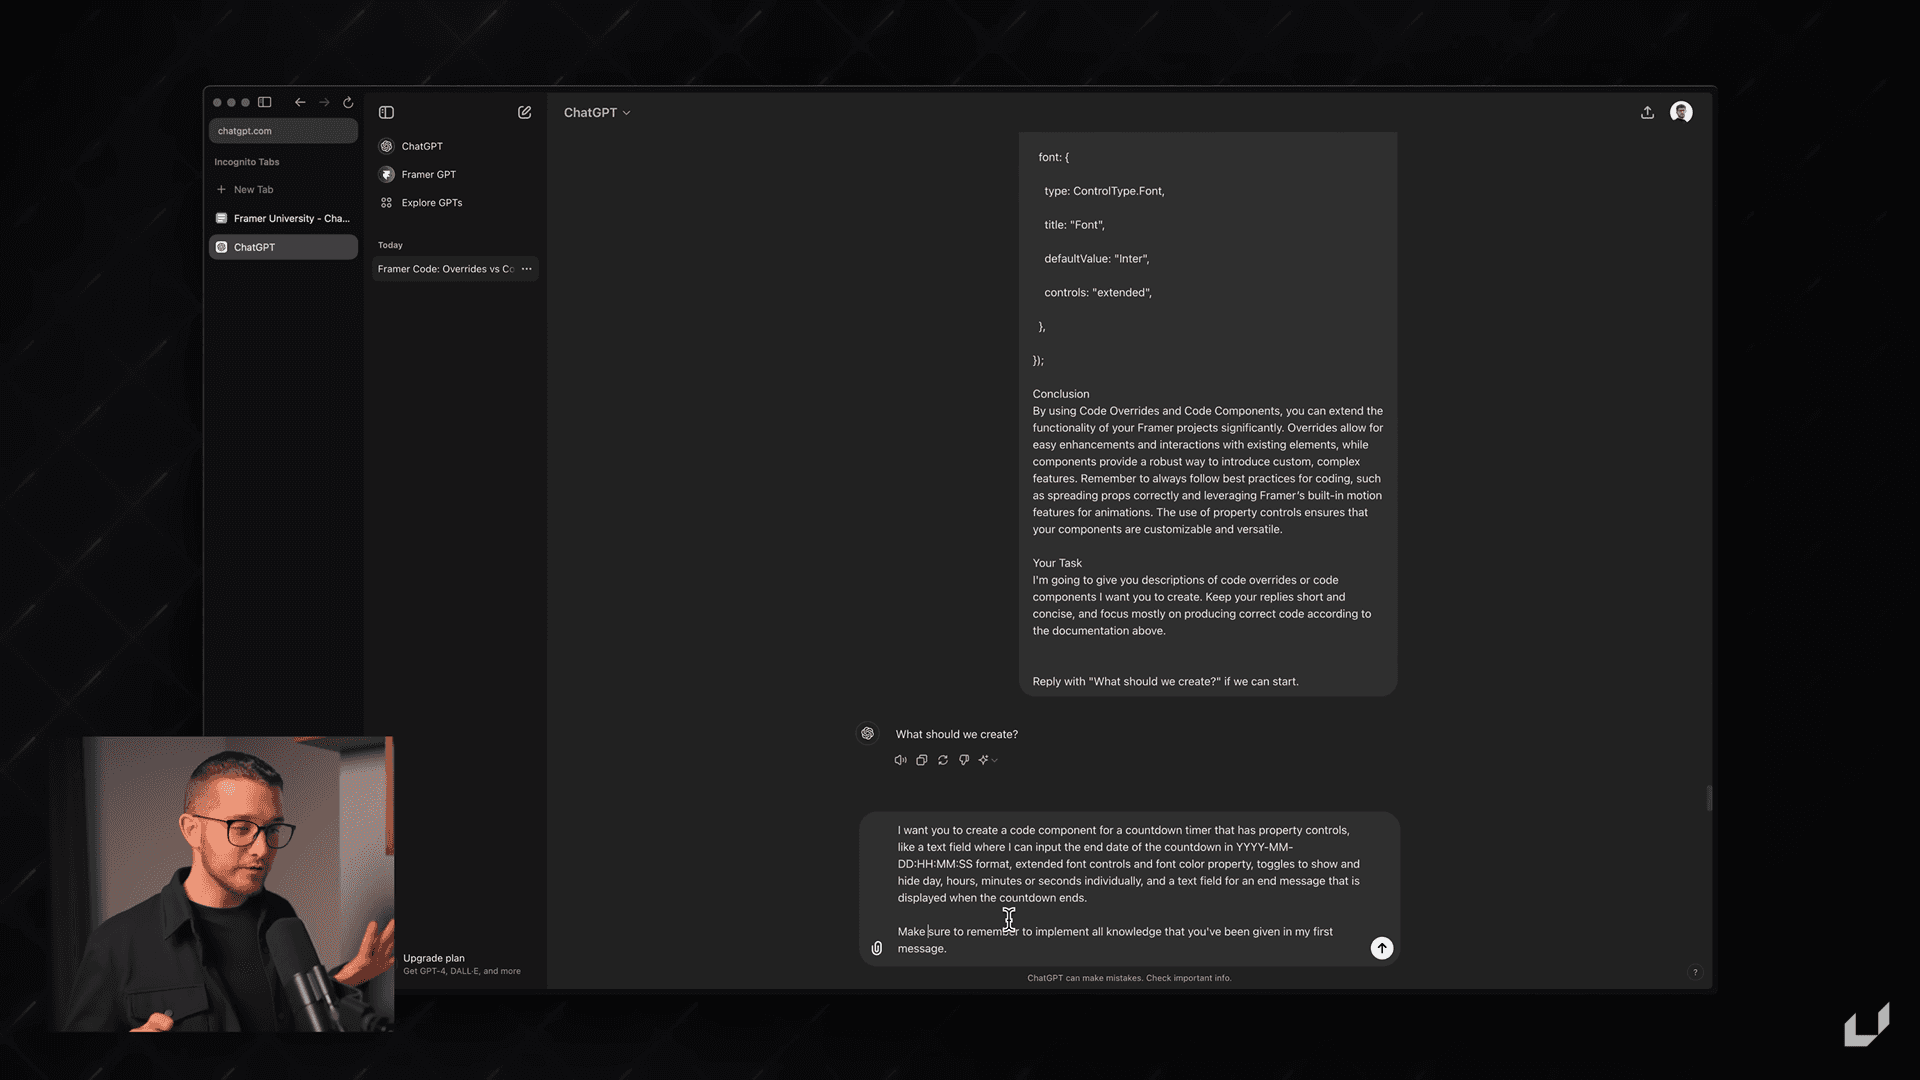Switch to Framer University tab

[x=283, y=218]
